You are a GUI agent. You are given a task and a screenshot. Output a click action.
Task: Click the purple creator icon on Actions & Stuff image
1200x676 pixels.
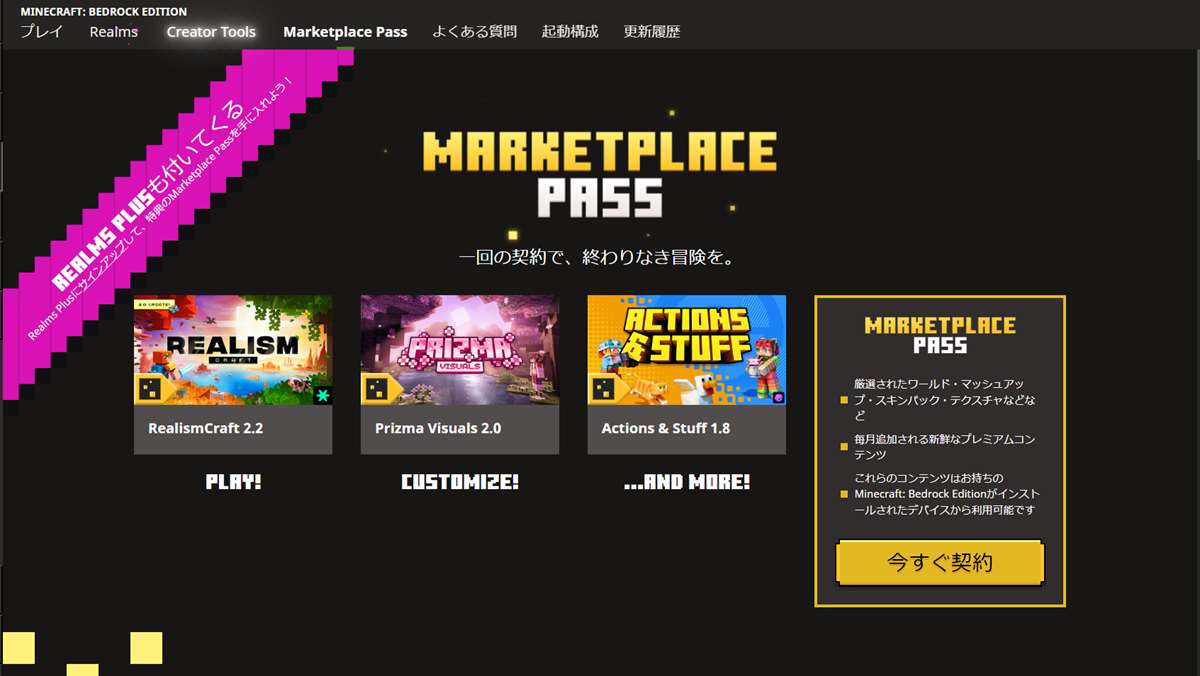778,397
